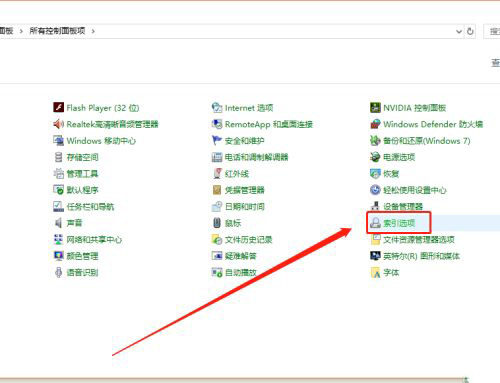Open the address bar history dropdown arrow

click(x=459, y=31)
